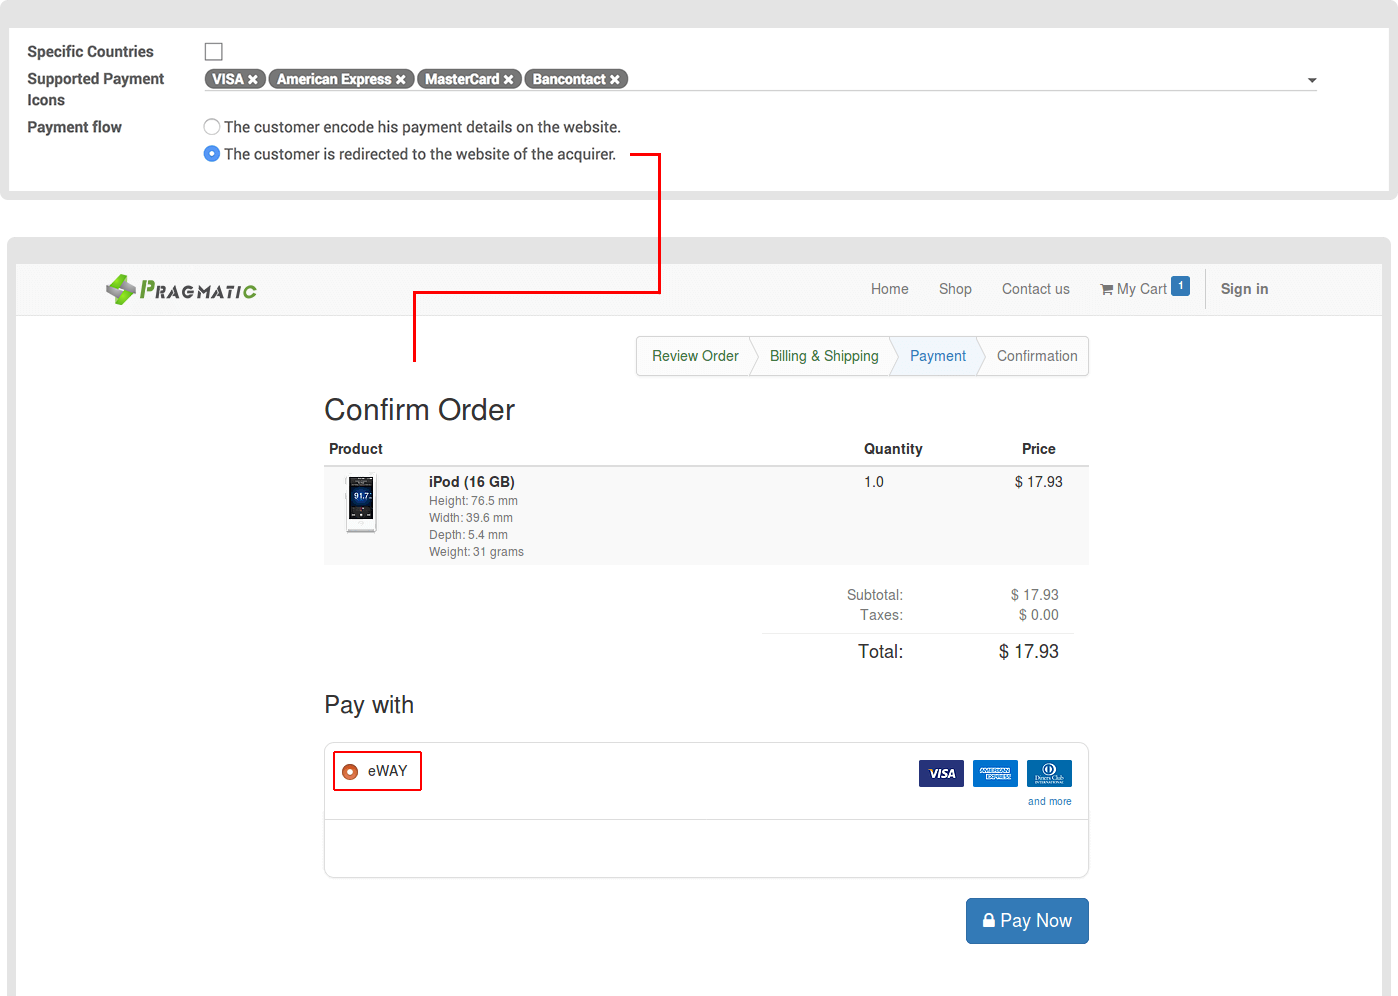Image resolution: width=1398 pixels, height=996 pixels.
Task: Click the Taxes value $ 0.00
Action: click(x=1039, y=615)
